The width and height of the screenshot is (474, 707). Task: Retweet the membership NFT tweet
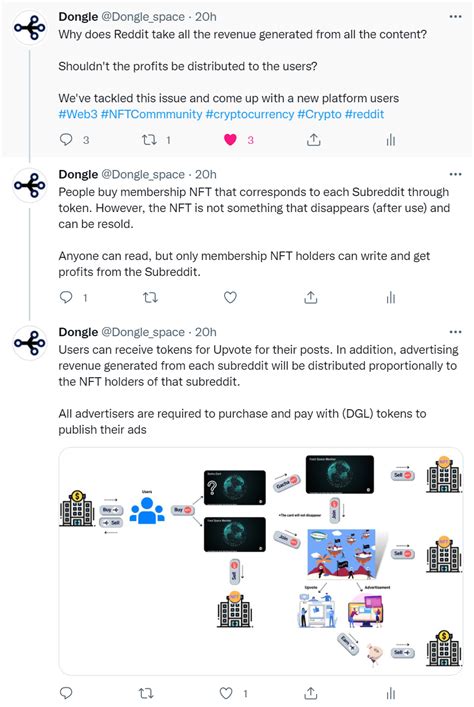[x=150, y=297]
